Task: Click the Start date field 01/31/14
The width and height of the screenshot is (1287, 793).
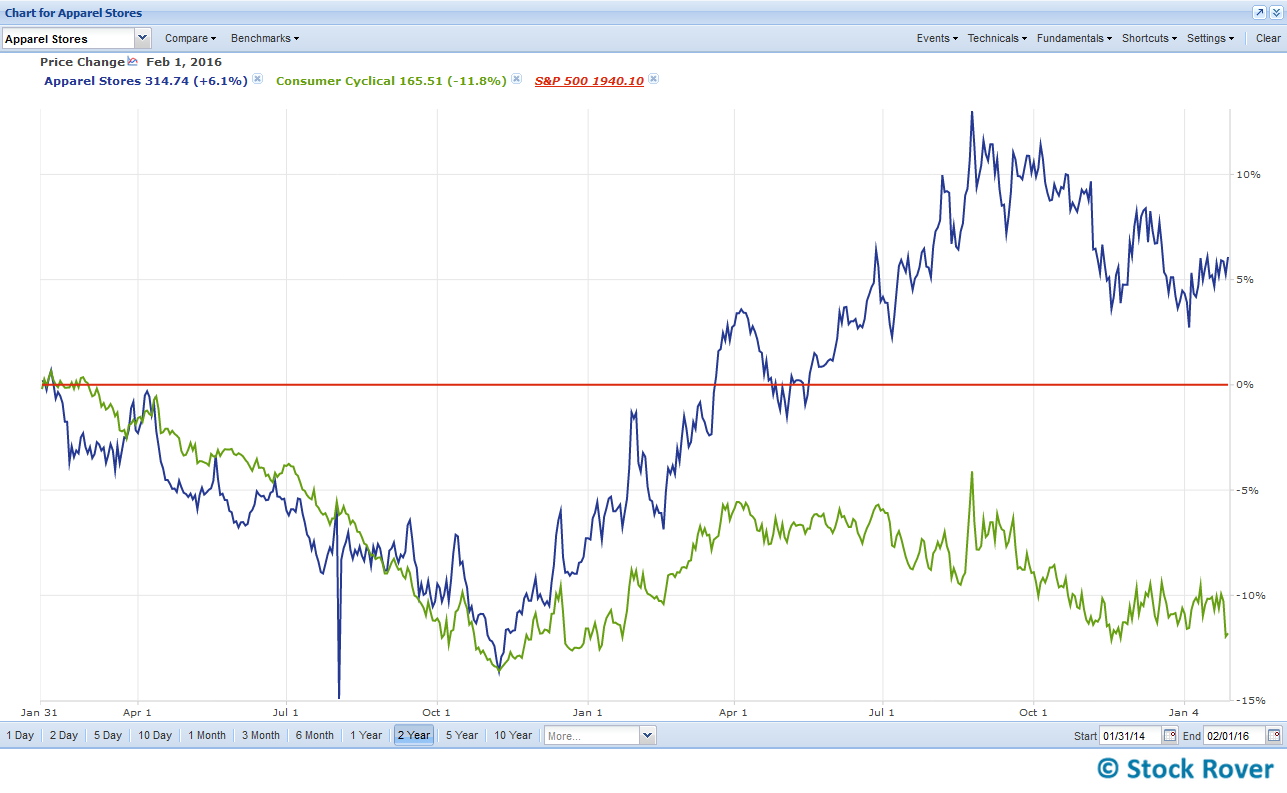Action: [1130, 735]
